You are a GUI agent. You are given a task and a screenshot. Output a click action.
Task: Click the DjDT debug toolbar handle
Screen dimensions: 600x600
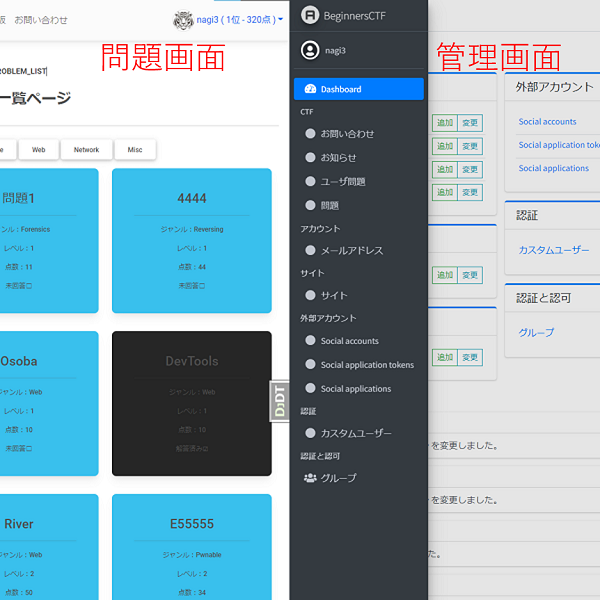pos(280,400)
